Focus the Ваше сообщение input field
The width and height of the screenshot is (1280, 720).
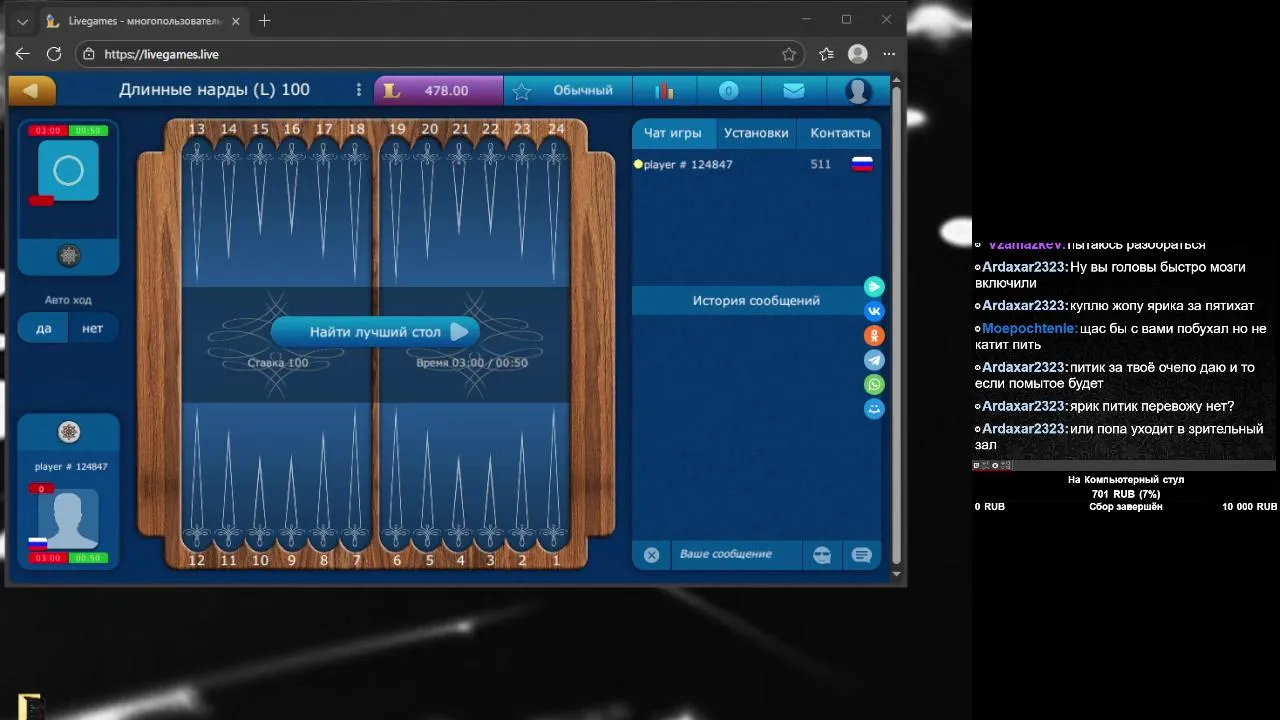pyautogui.click(x=736, y=554)
